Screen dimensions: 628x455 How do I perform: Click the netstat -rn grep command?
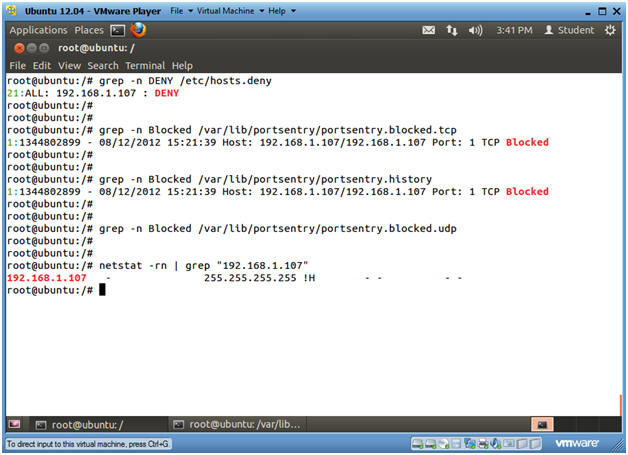tap(203, 266)
